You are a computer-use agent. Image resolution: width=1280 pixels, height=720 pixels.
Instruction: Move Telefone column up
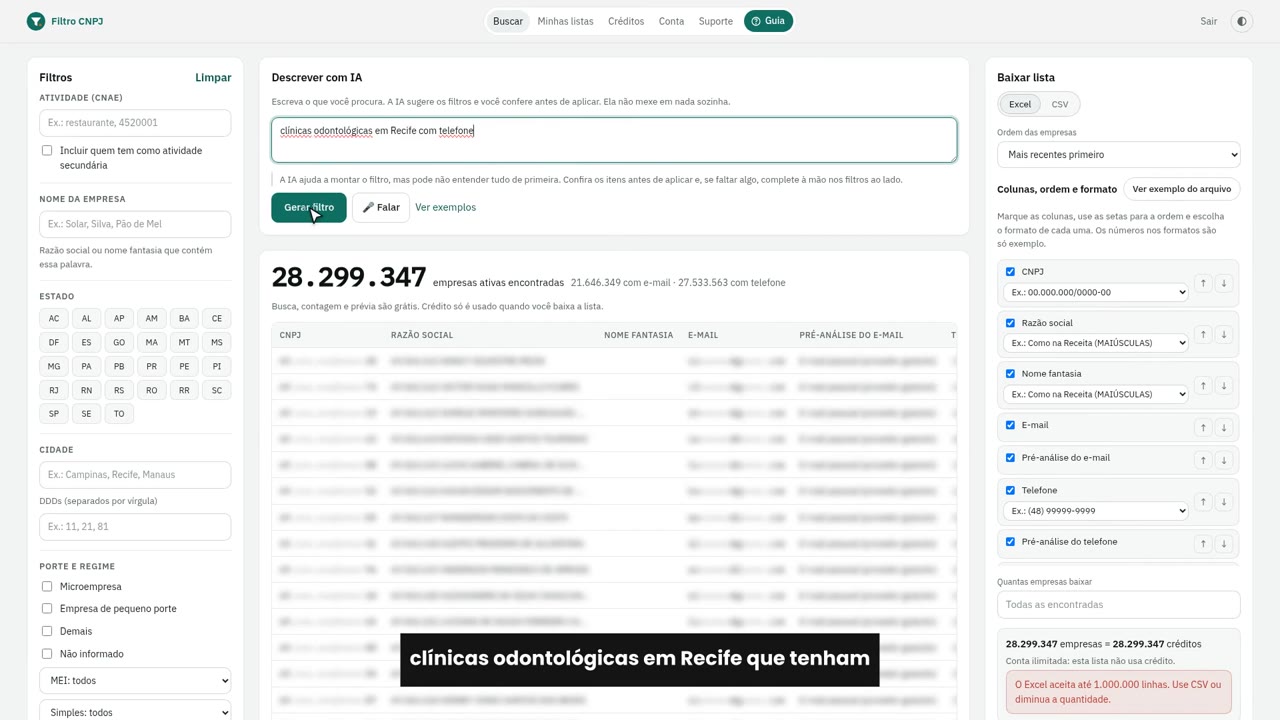tap(1203, 502)
